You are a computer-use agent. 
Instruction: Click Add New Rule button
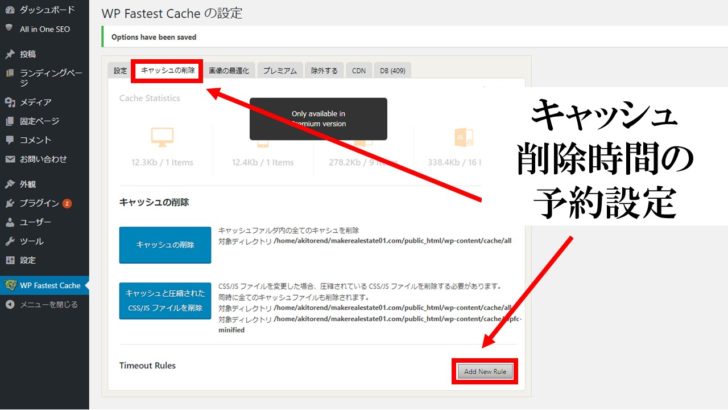pyautogui.click(x=484, y=371)
